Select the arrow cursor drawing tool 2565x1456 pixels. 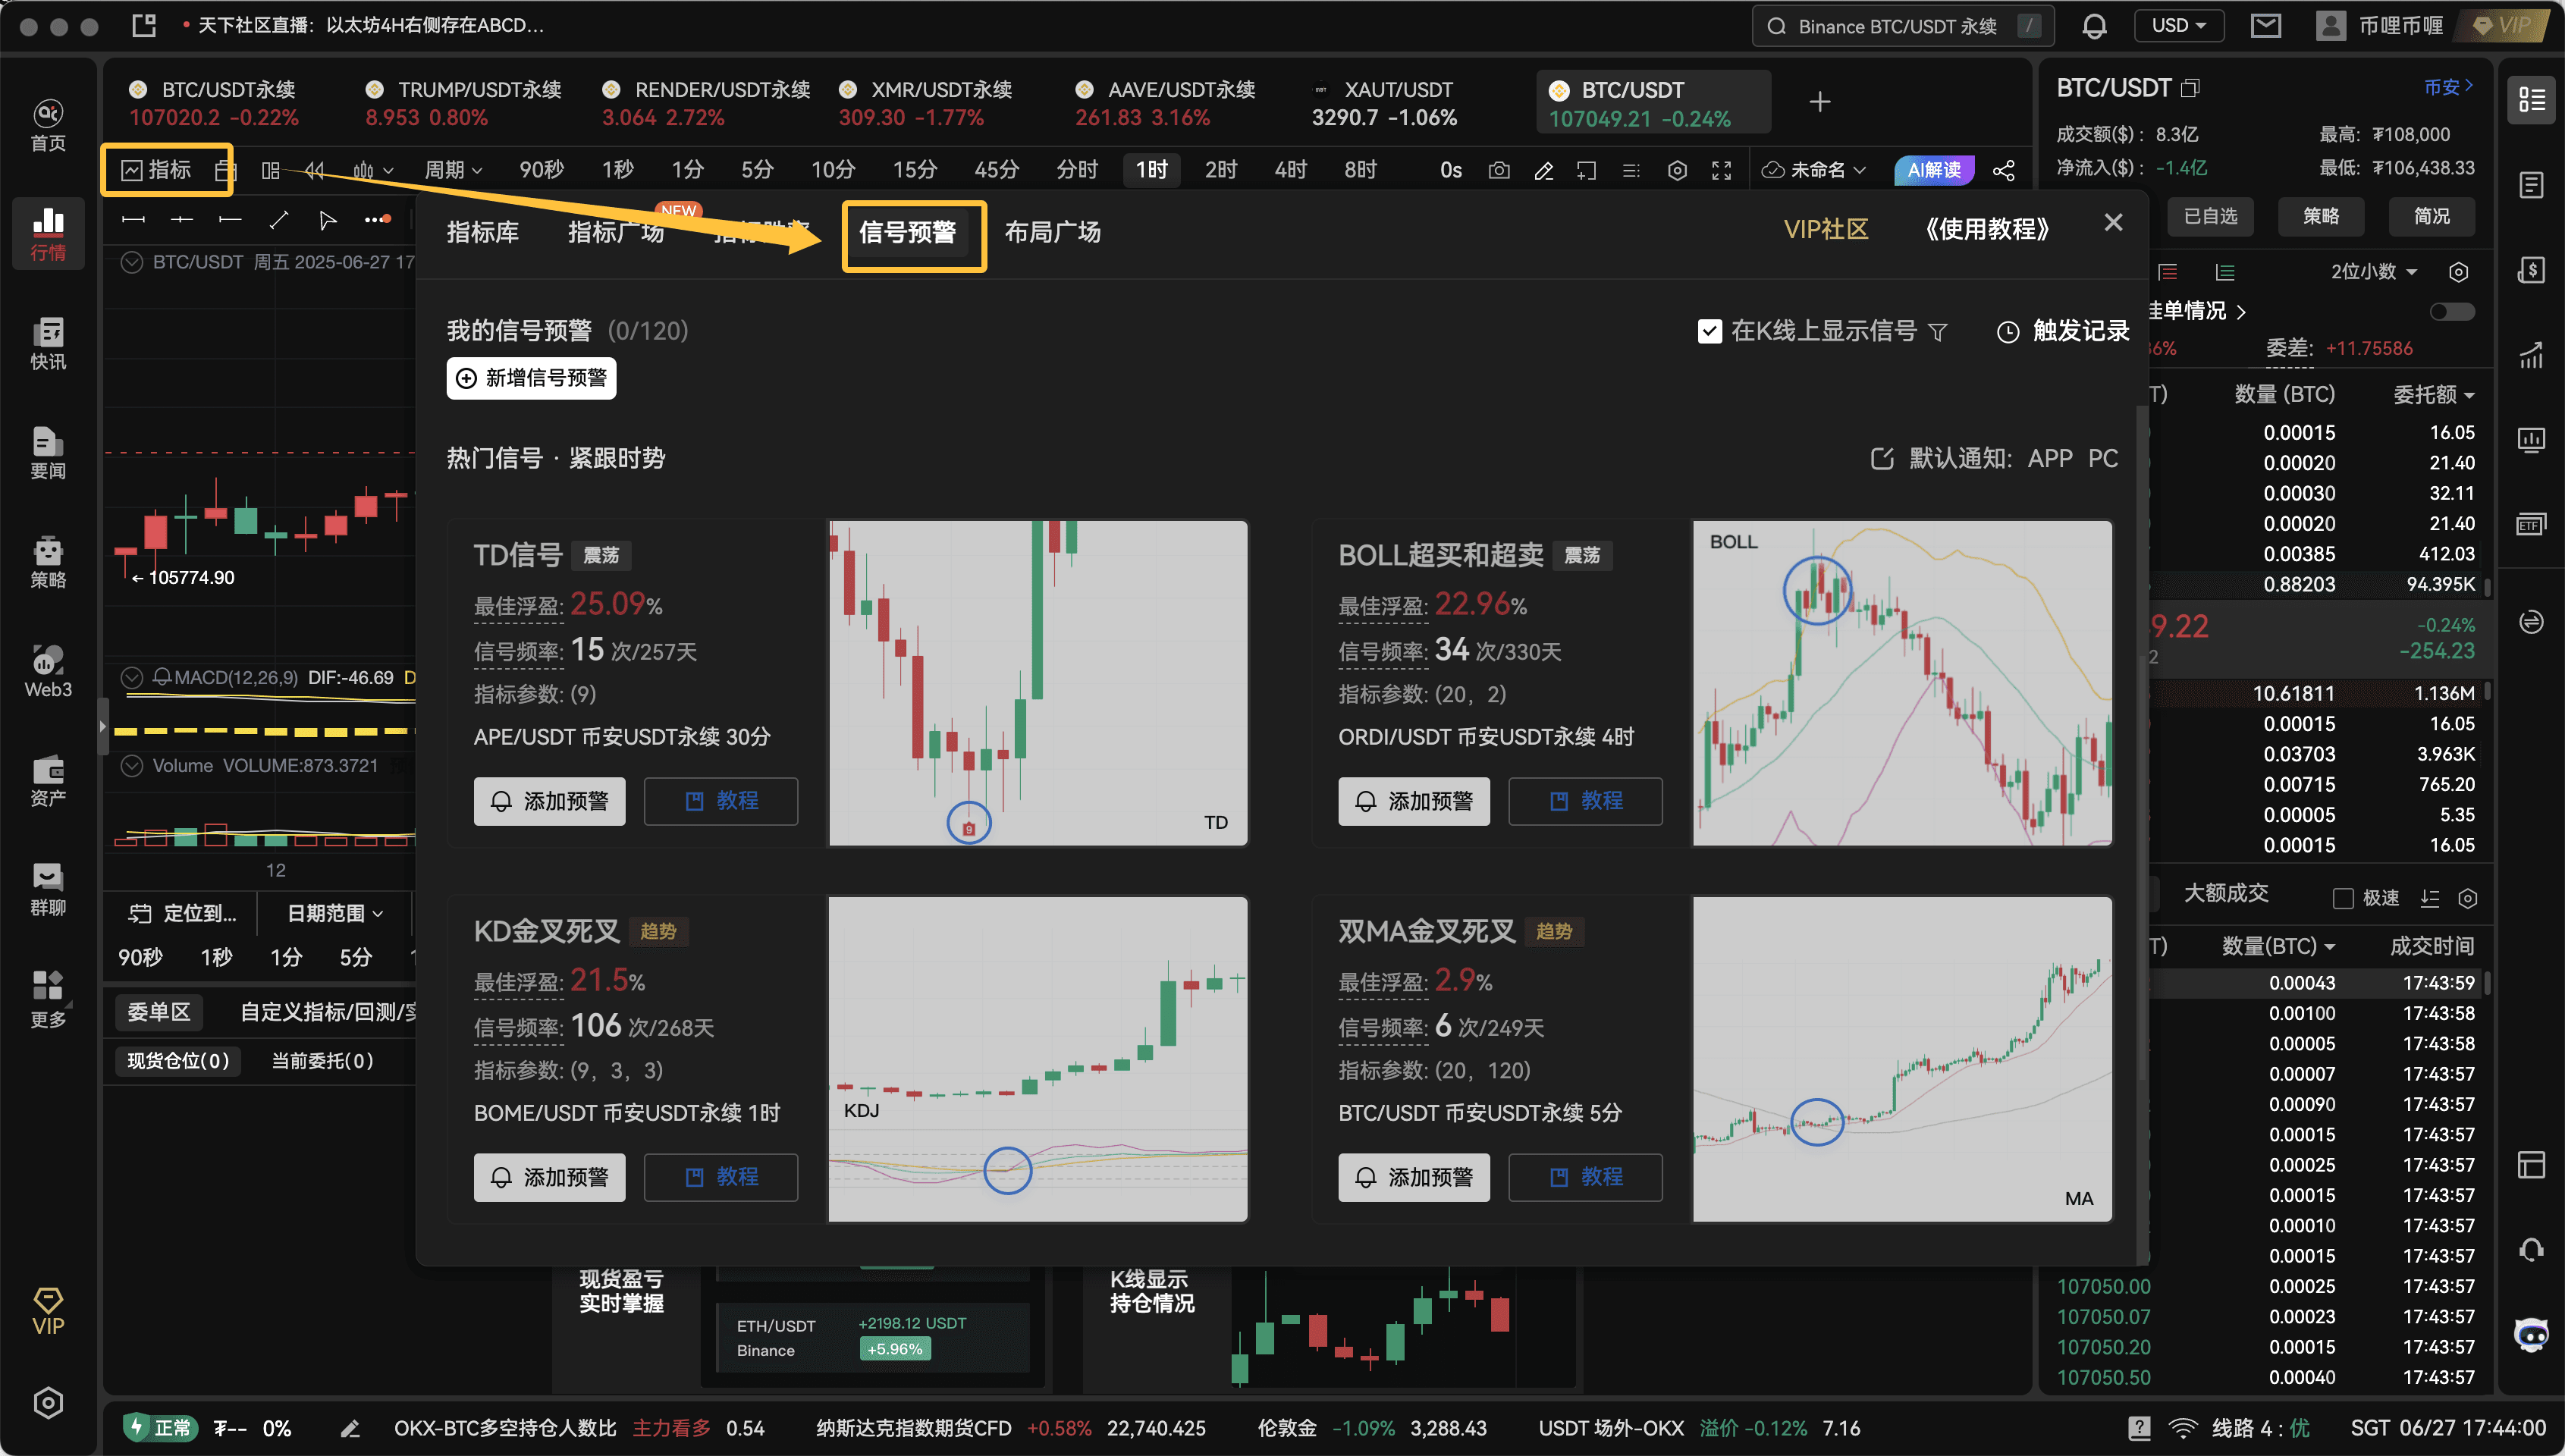(x=327, y=219)
